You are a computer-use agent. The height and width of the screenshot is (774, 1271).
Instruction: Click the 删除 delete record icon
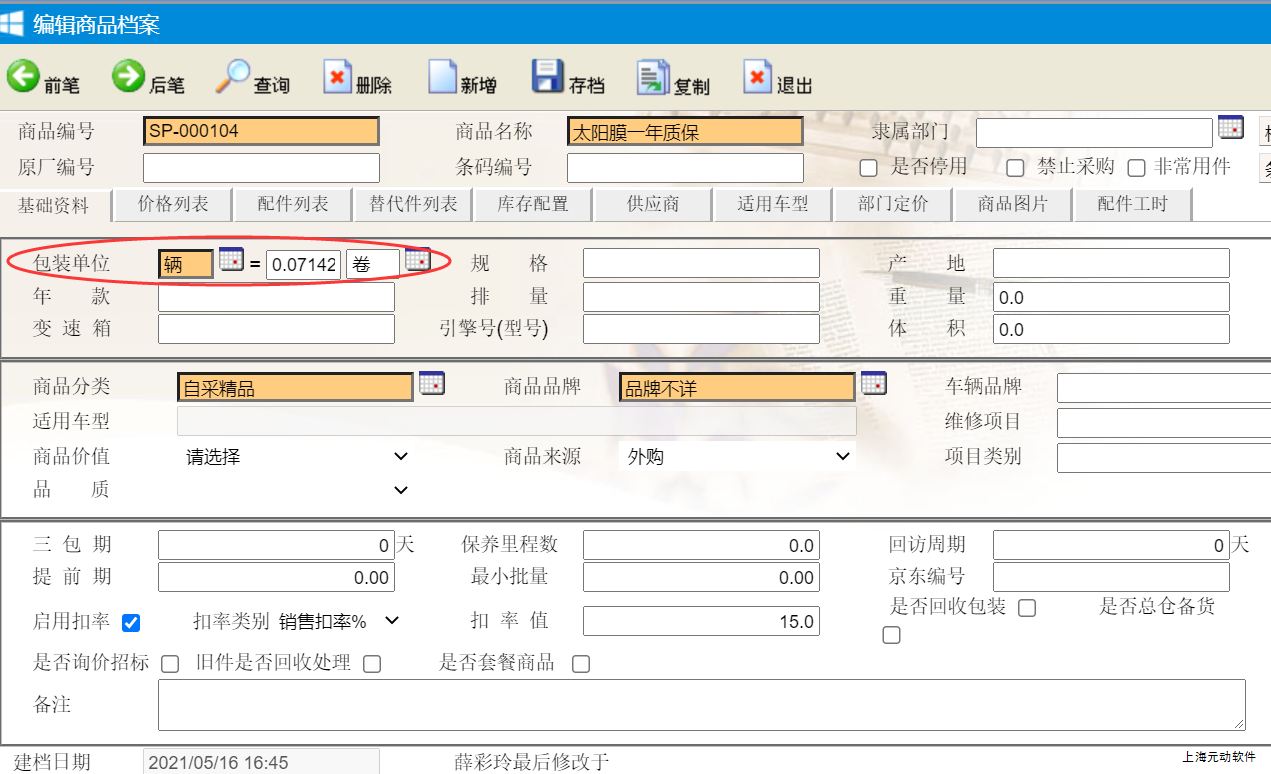(338, 77)
